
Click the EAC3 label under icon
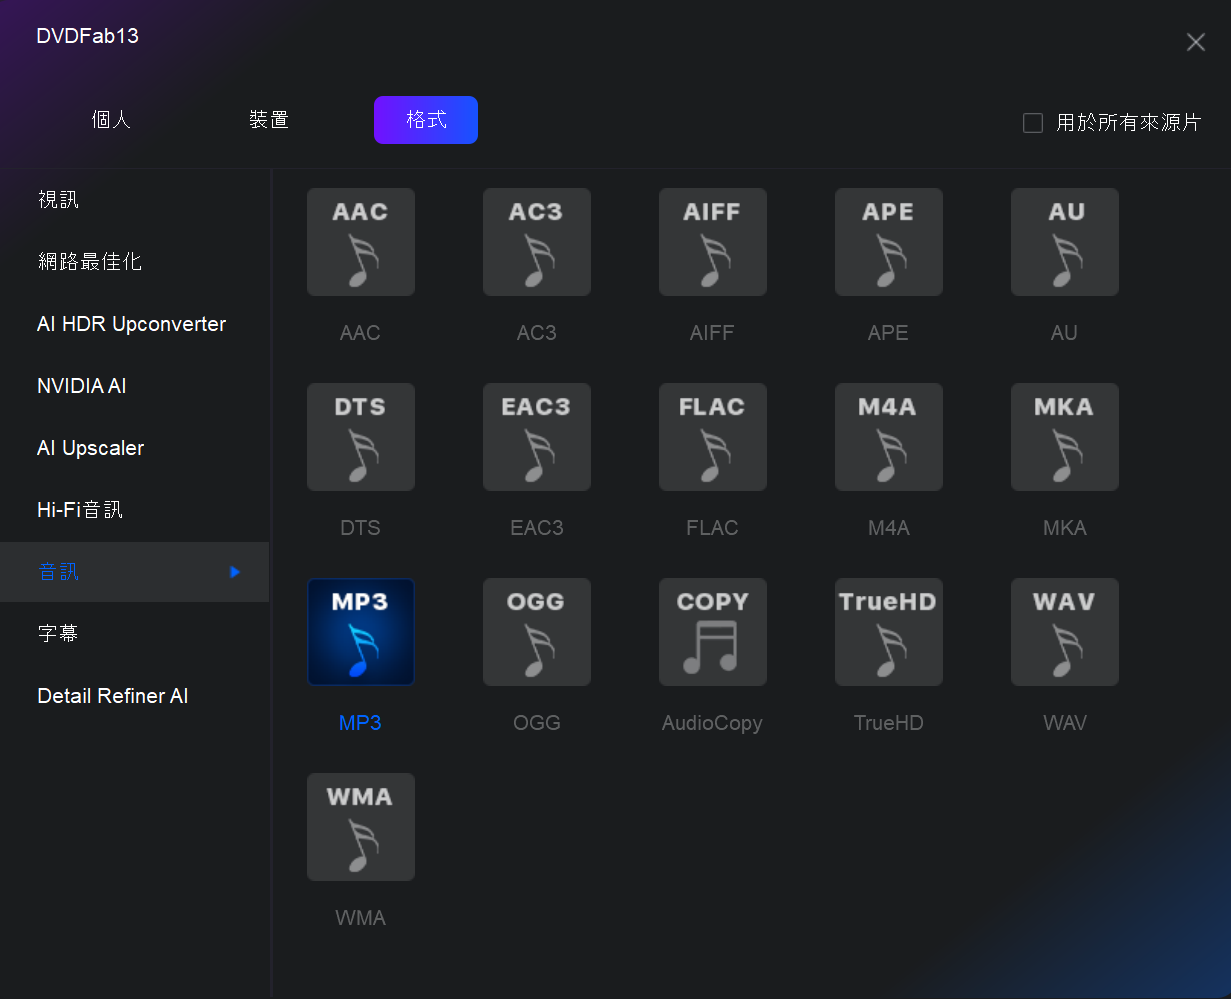point(537,528)
